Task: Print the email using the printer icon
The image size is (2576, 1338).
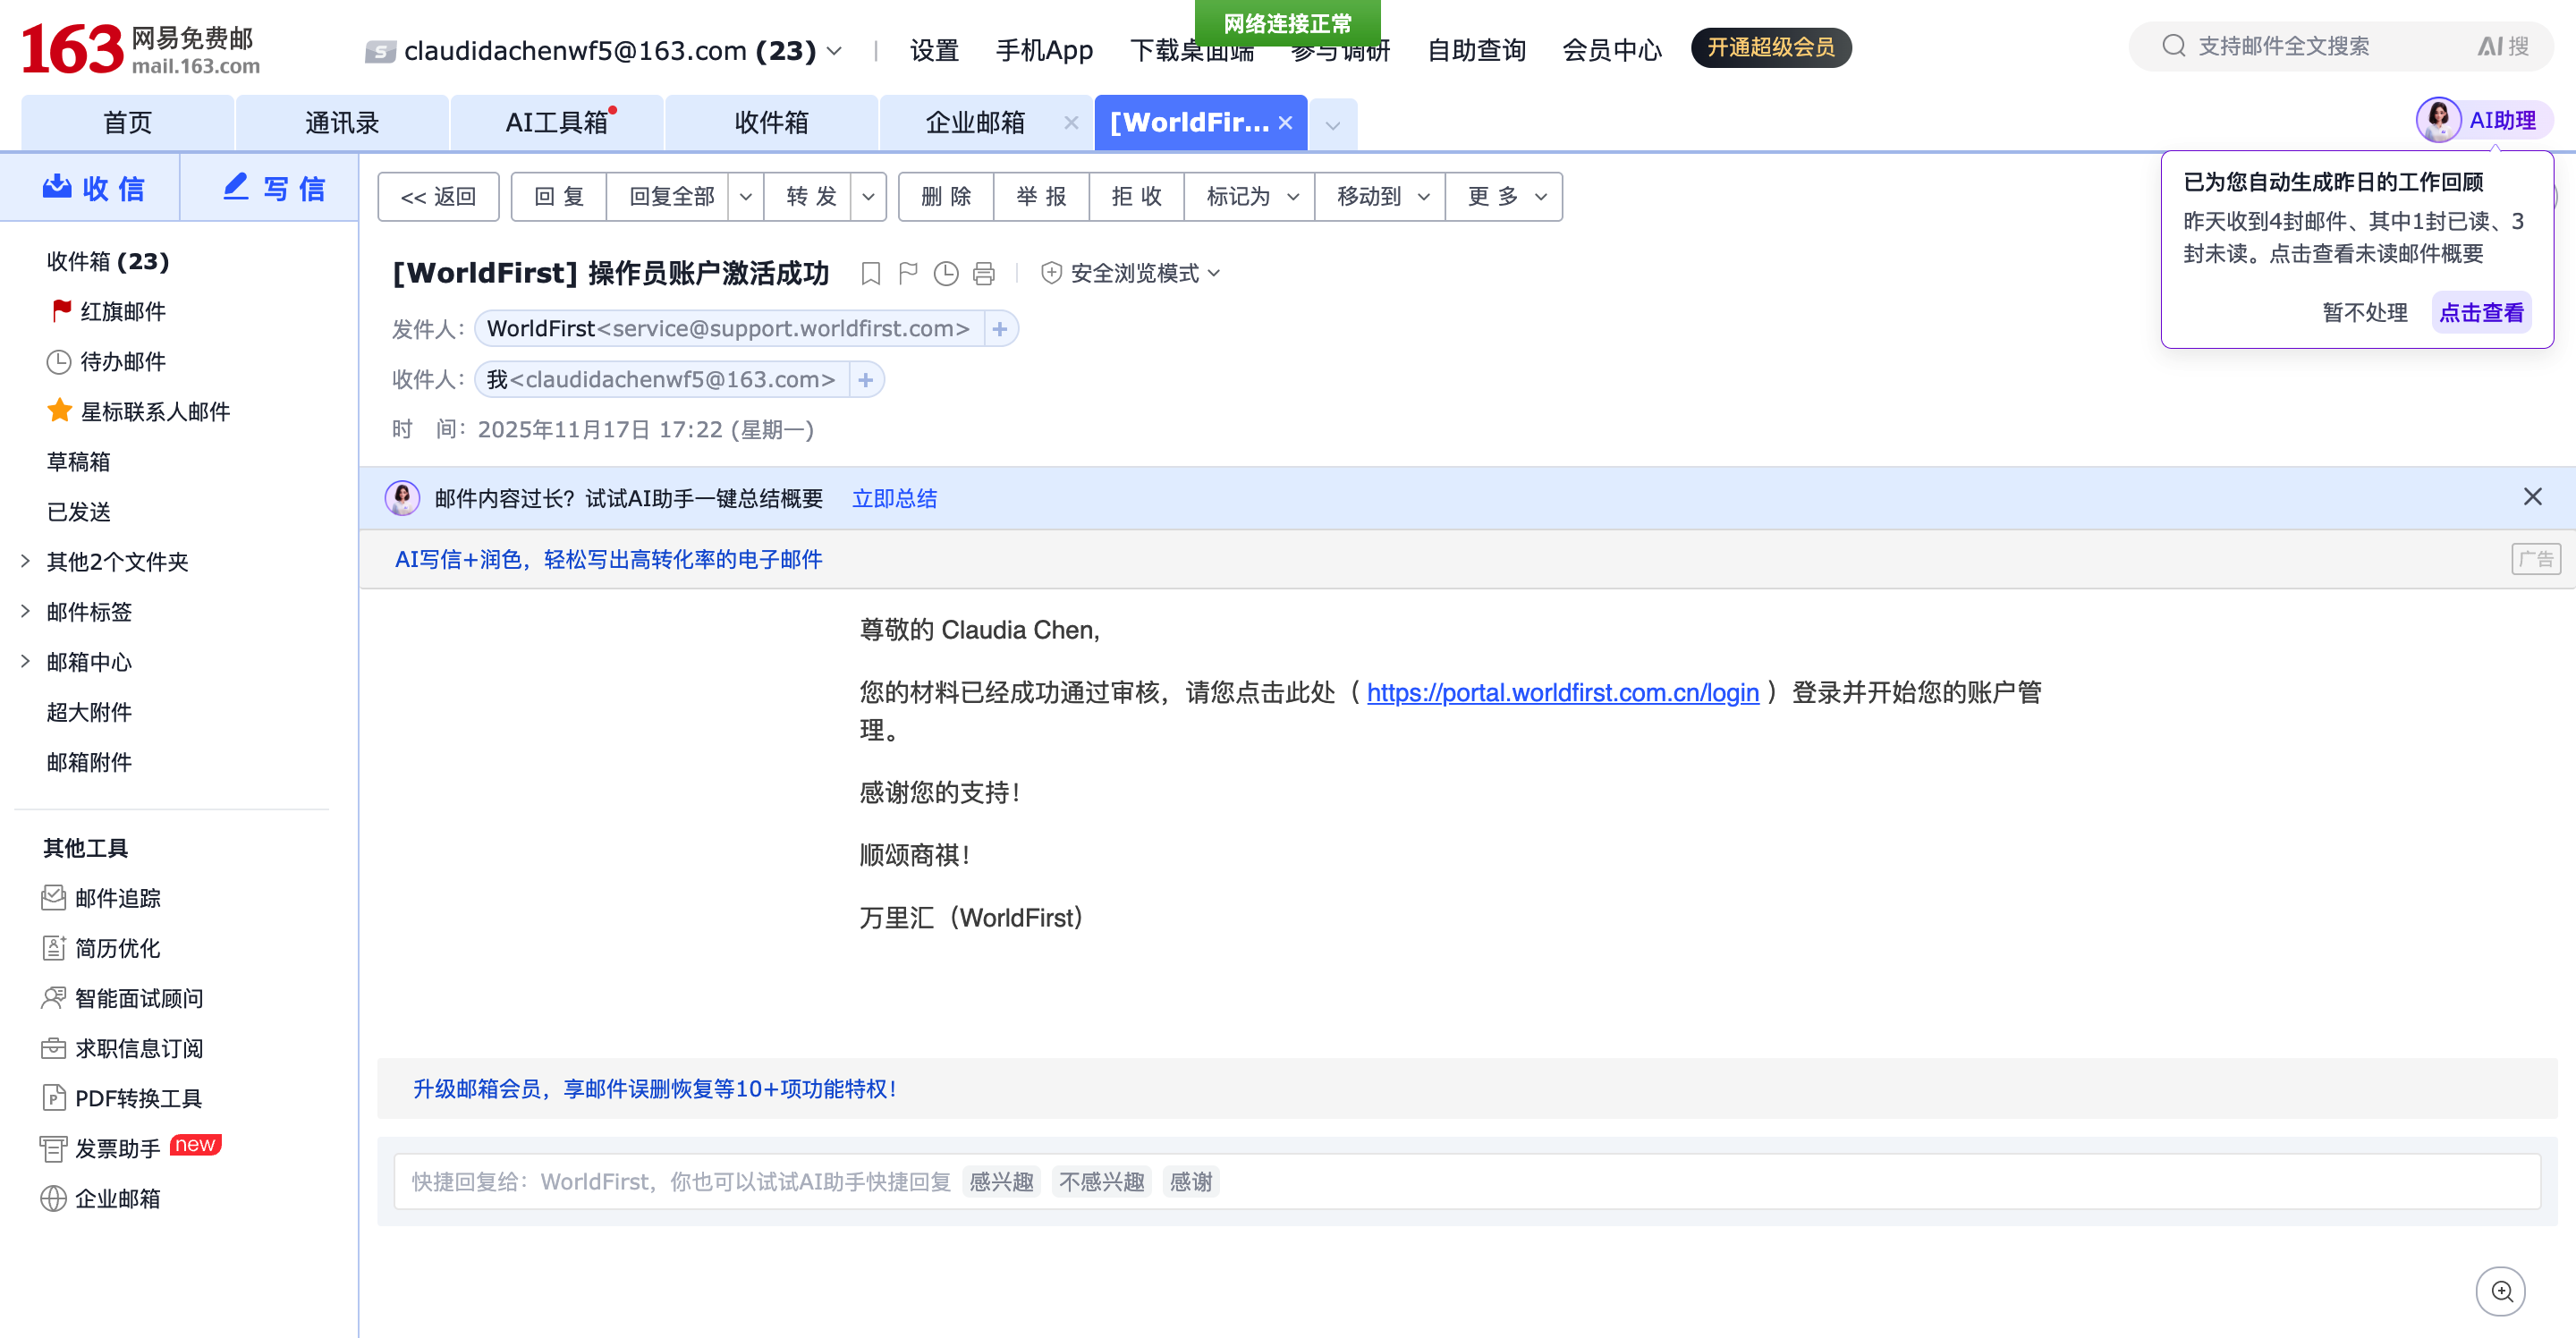Action: [x=984, y=273]
